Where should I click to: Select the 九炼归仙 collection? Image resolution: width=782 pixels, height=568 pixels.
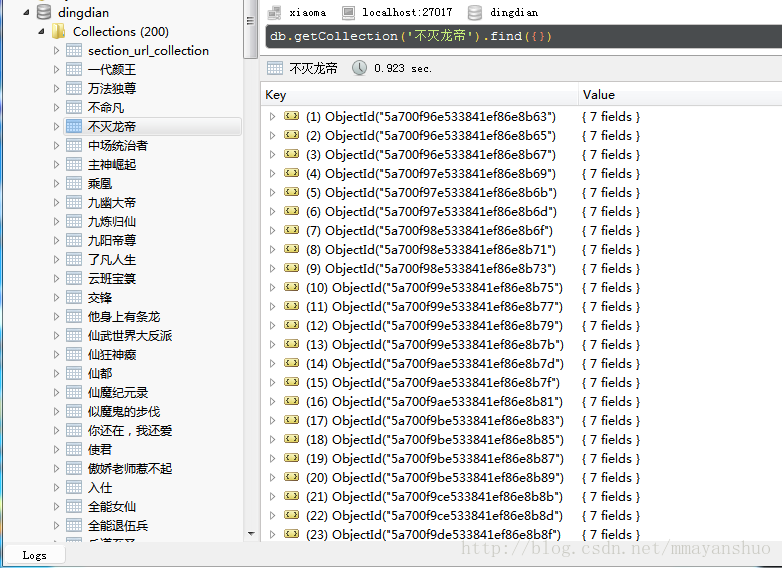[x=112, y=221]
